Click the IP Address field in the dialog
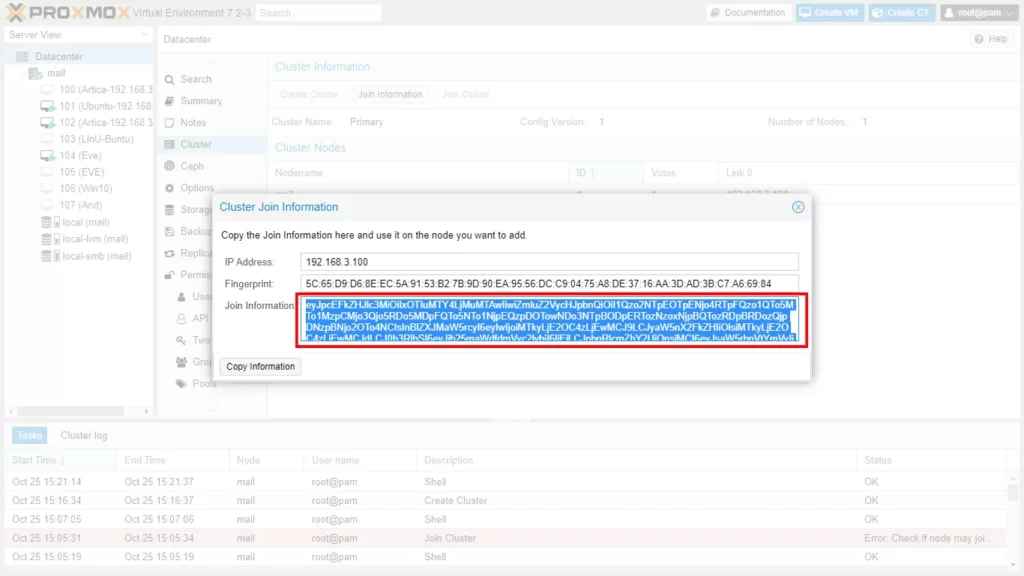 550,262
